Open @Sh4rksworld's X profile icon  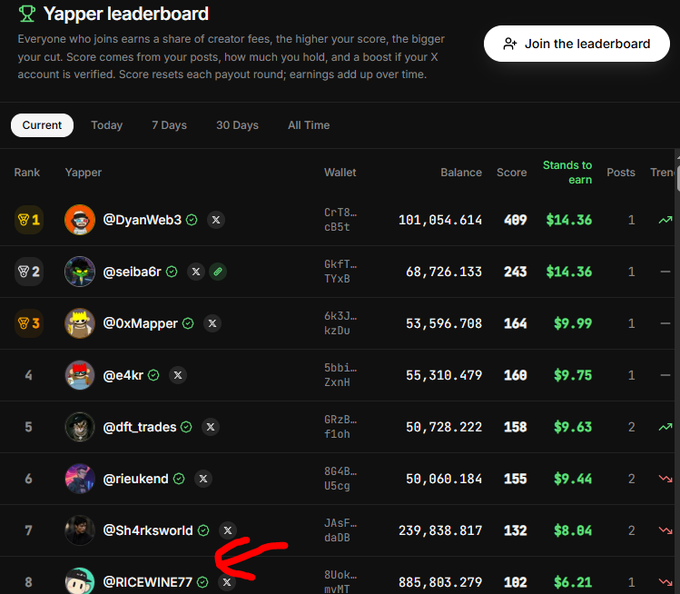pyautogui.click(x=228, y=530)
